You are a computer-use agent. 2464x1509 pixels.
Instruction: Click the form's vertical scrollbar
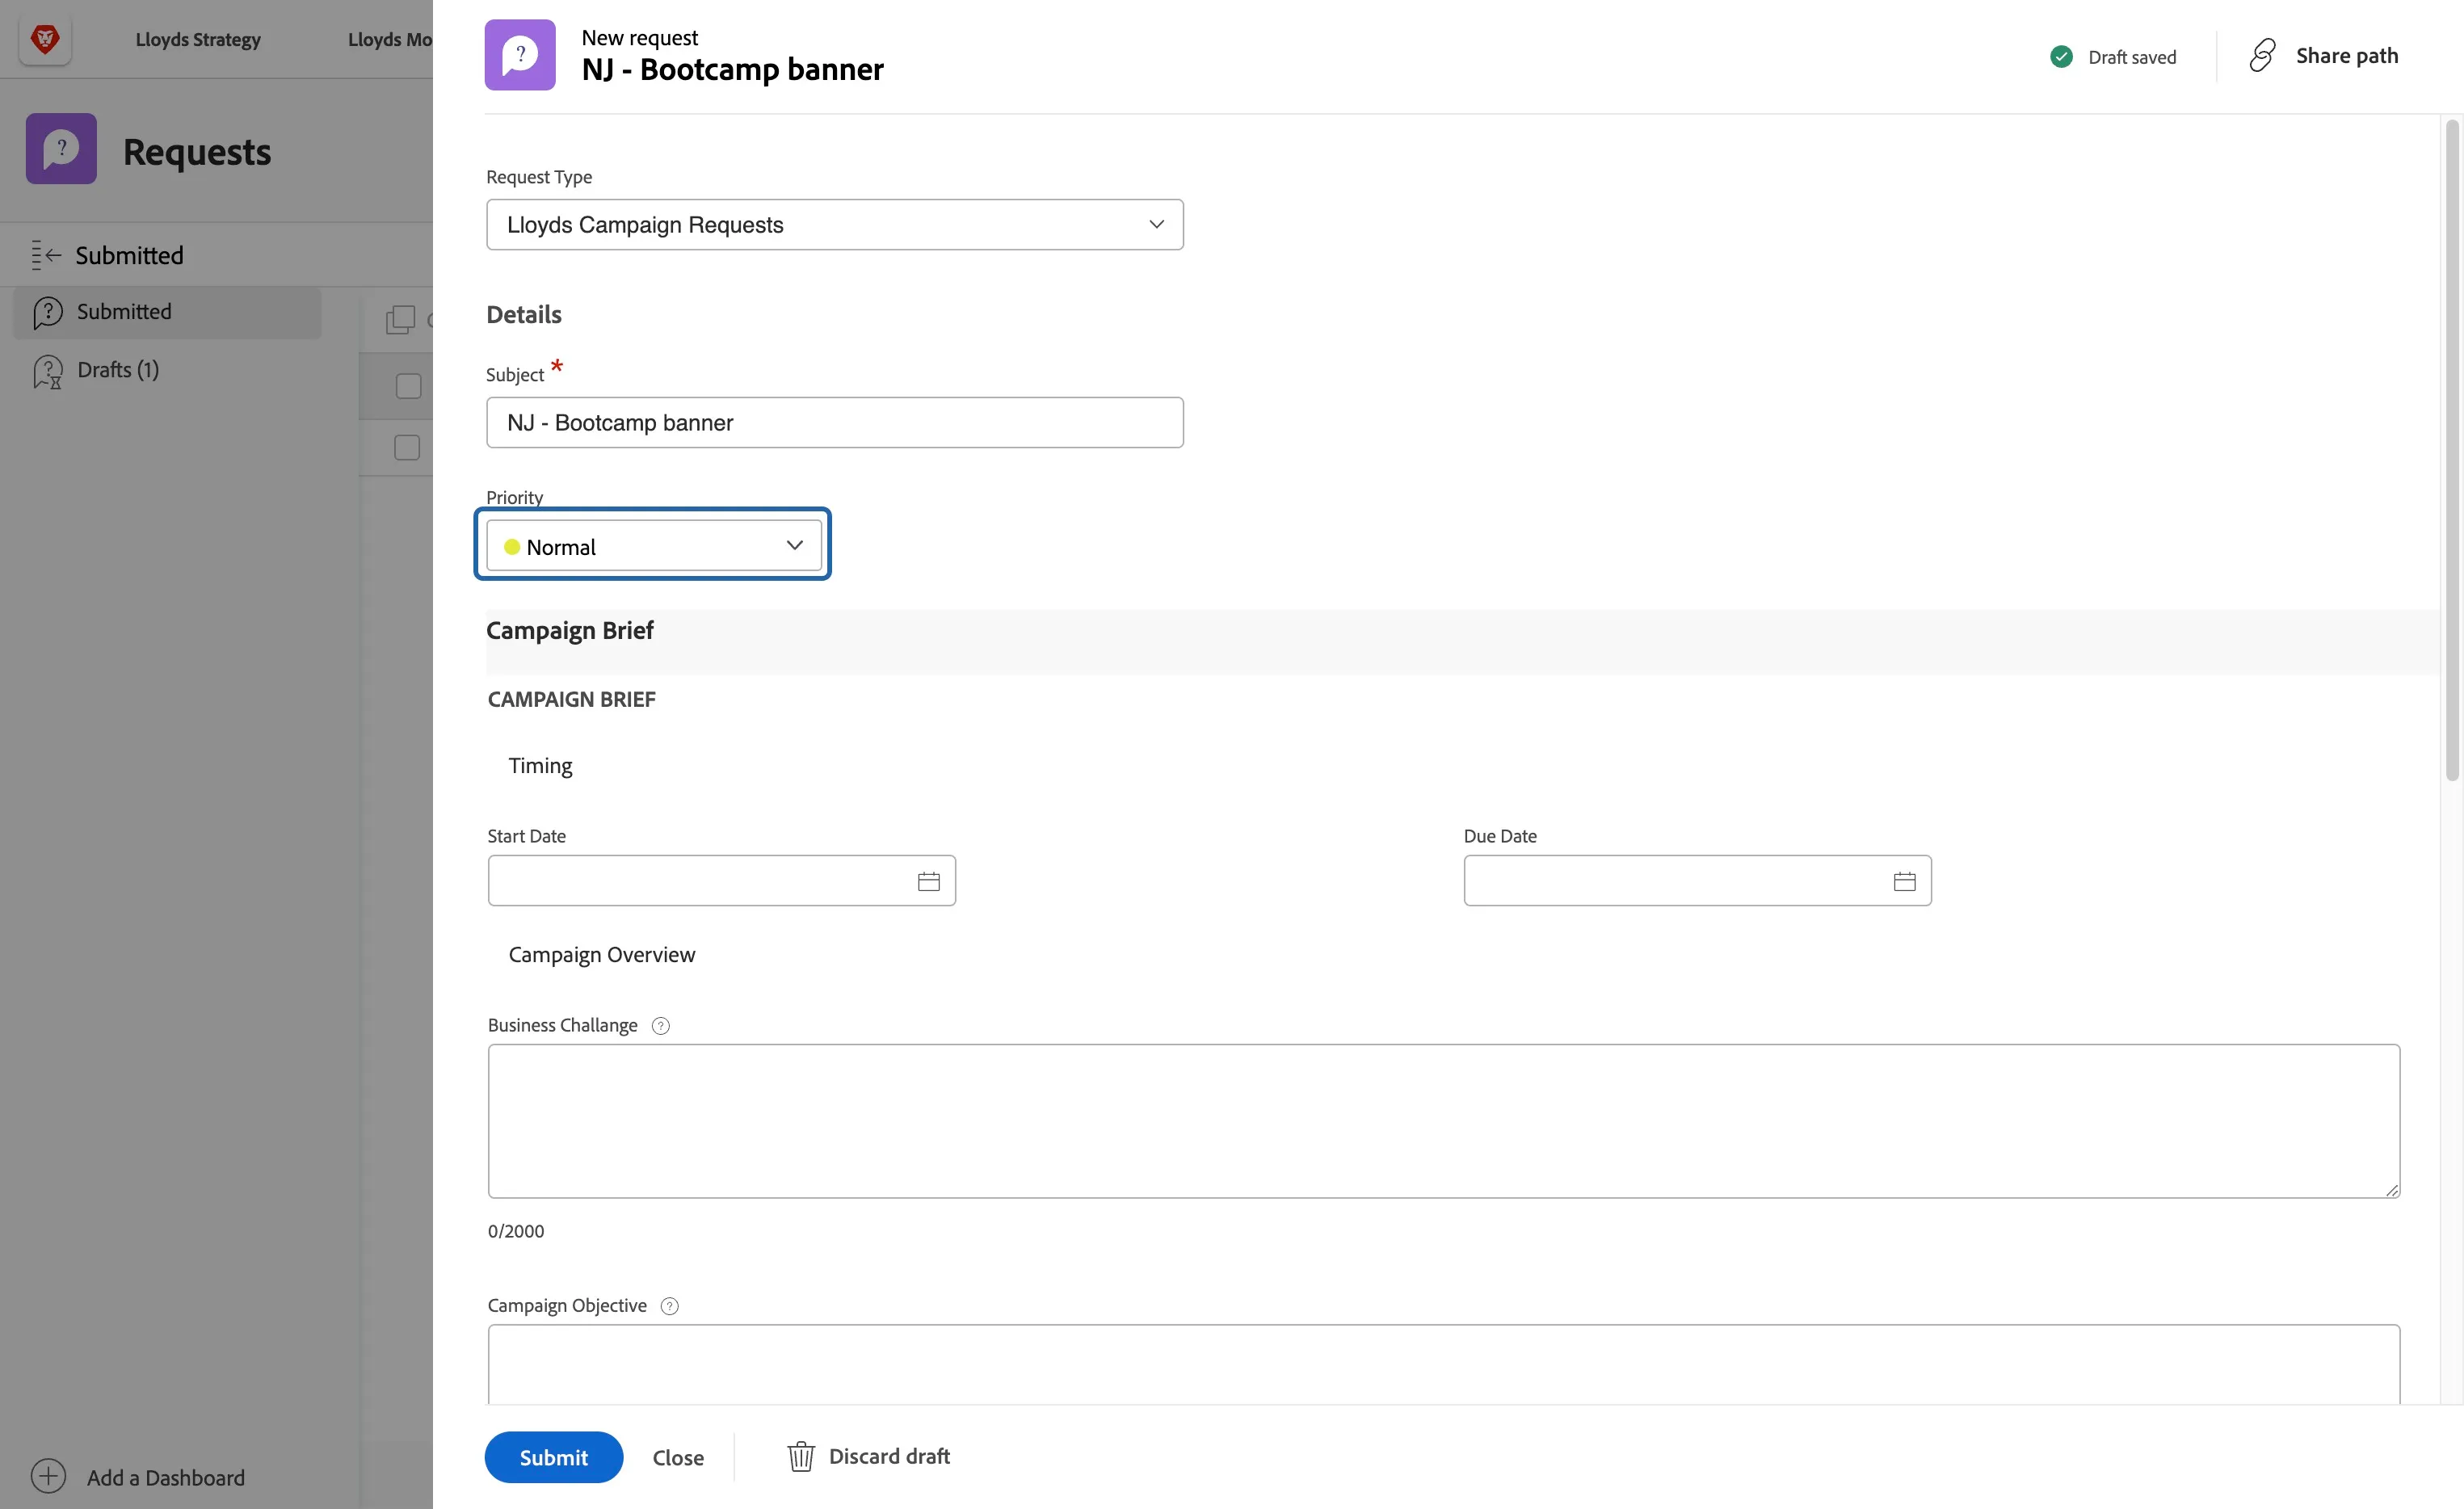2452,450
